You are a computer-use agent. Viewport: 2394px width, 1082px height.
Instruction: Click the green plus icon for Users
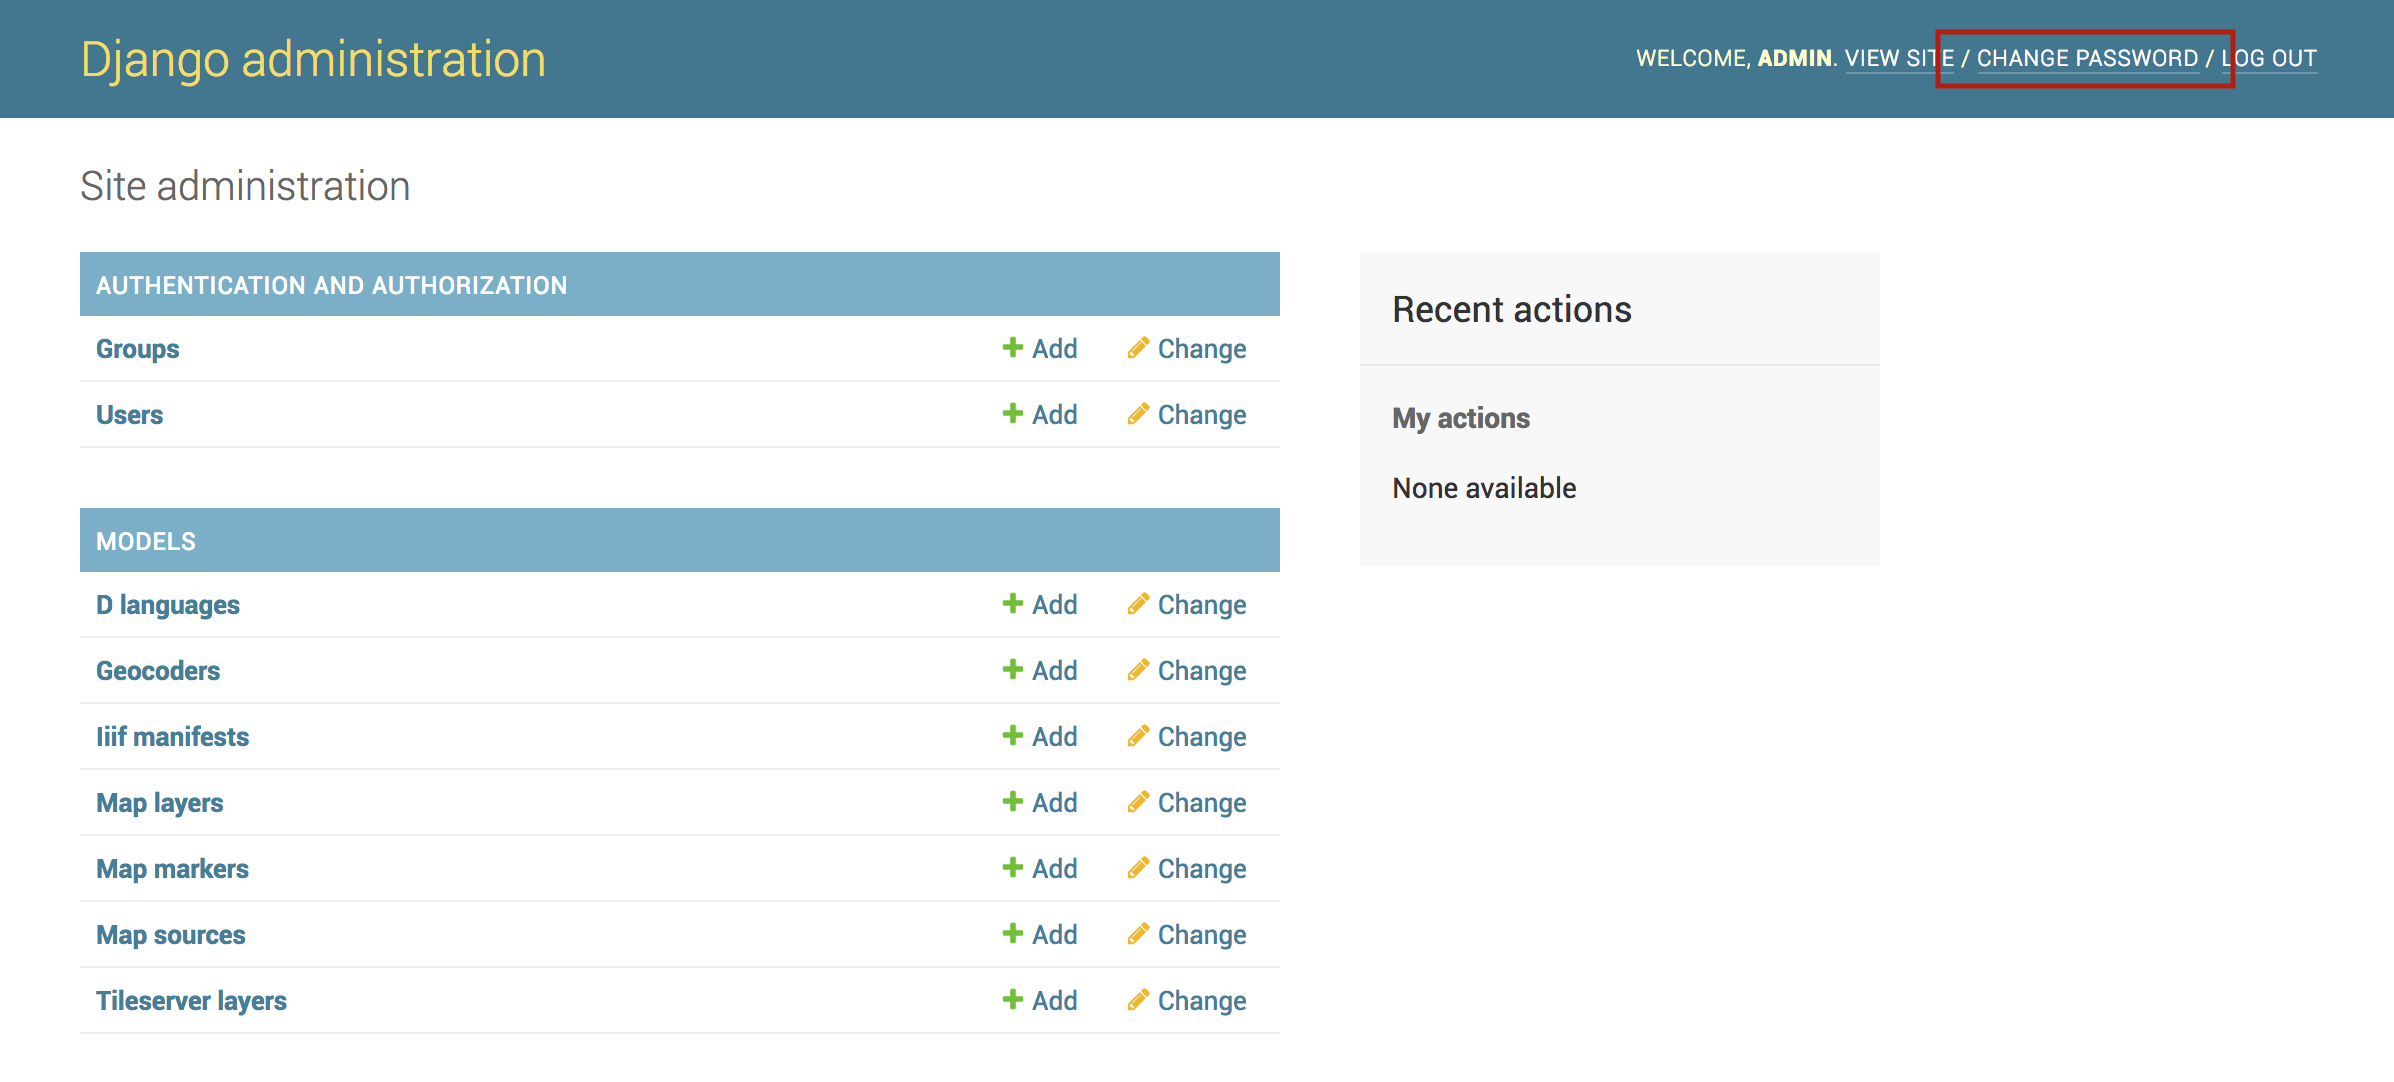pyautogui.click(x=1012, y=413)
